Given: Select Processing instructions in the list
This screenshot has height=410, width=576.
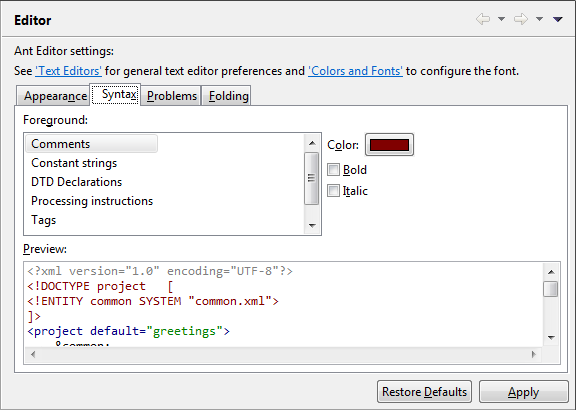Looking at the screenshot, I should [92, 201].
